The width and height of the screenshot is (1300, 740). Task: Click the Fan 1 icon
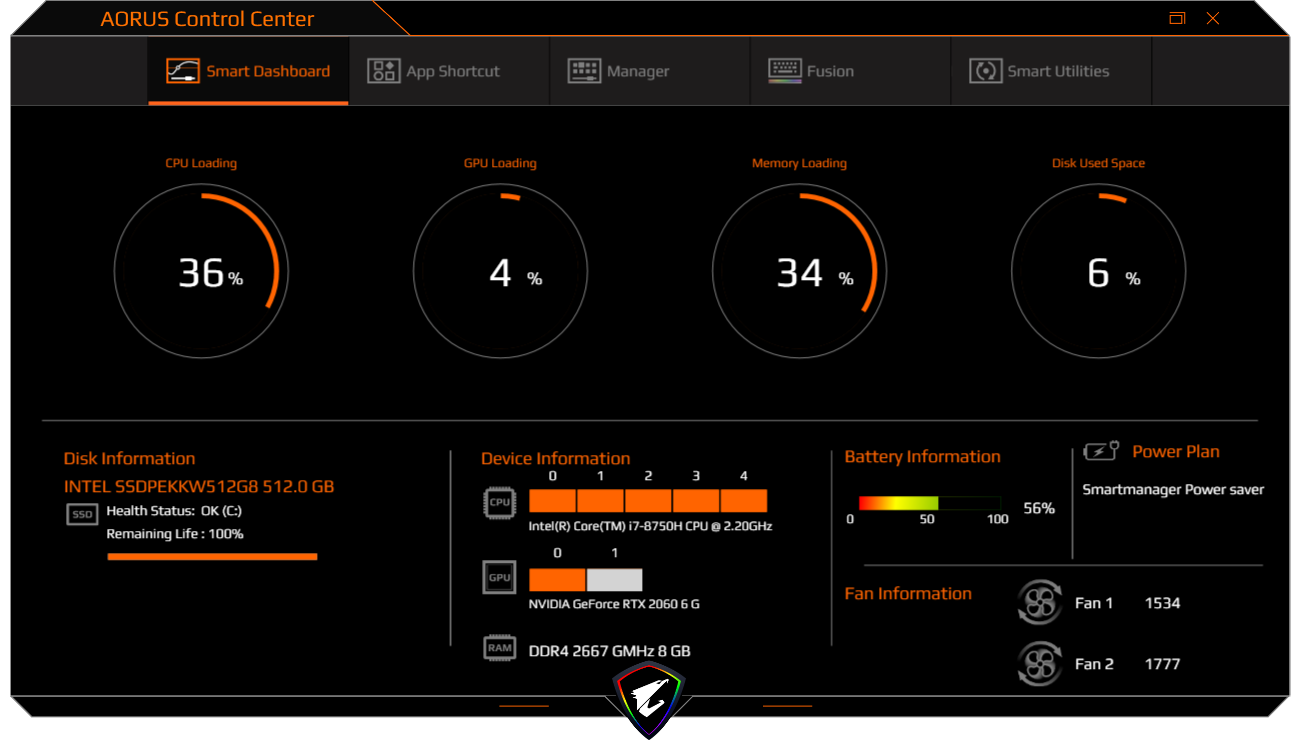1040,603
